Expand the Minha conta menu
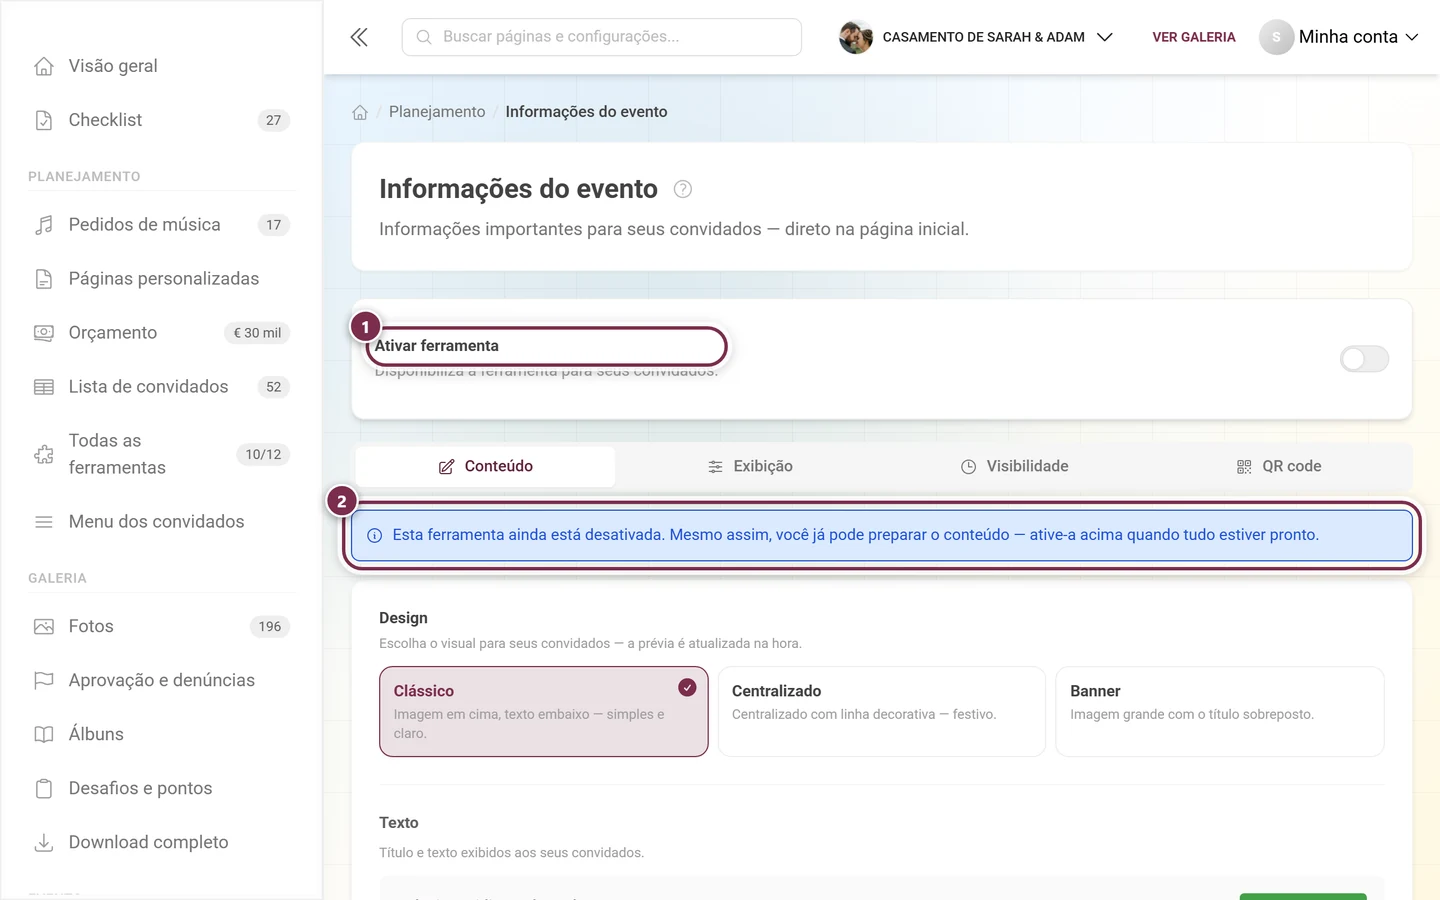Viewport: 1440px width, 900px height. (x=1340, y=37)
